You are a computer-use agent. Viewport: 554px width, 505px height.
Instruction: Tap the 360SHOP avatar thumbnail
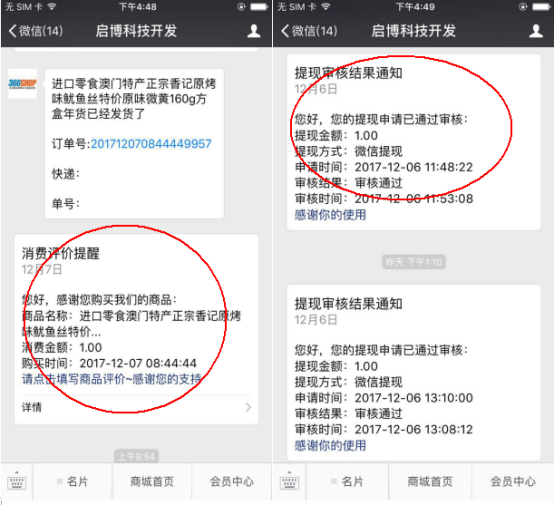(22, 84)
